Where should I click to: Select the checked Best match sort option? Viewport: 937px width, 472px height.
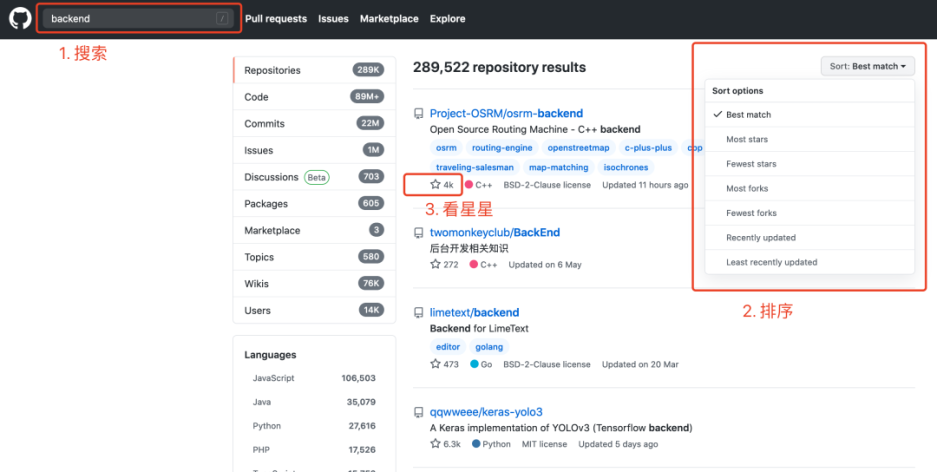[x=810, y=115]
